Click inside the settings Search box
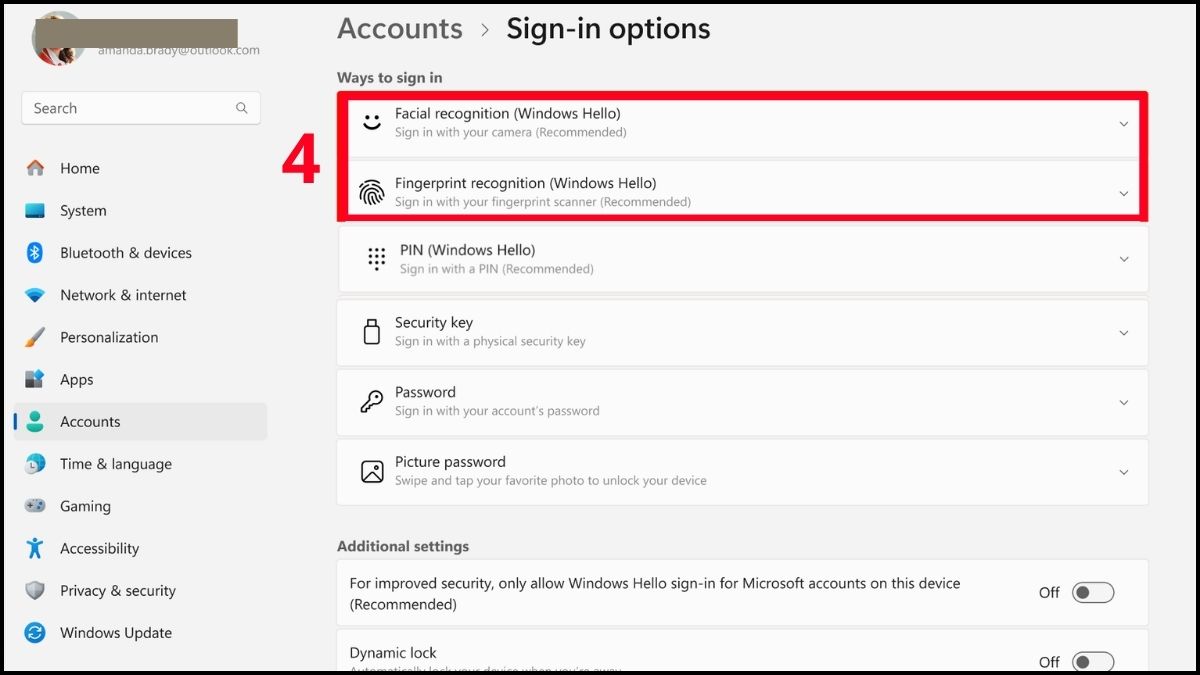 (x=141, y=108)
